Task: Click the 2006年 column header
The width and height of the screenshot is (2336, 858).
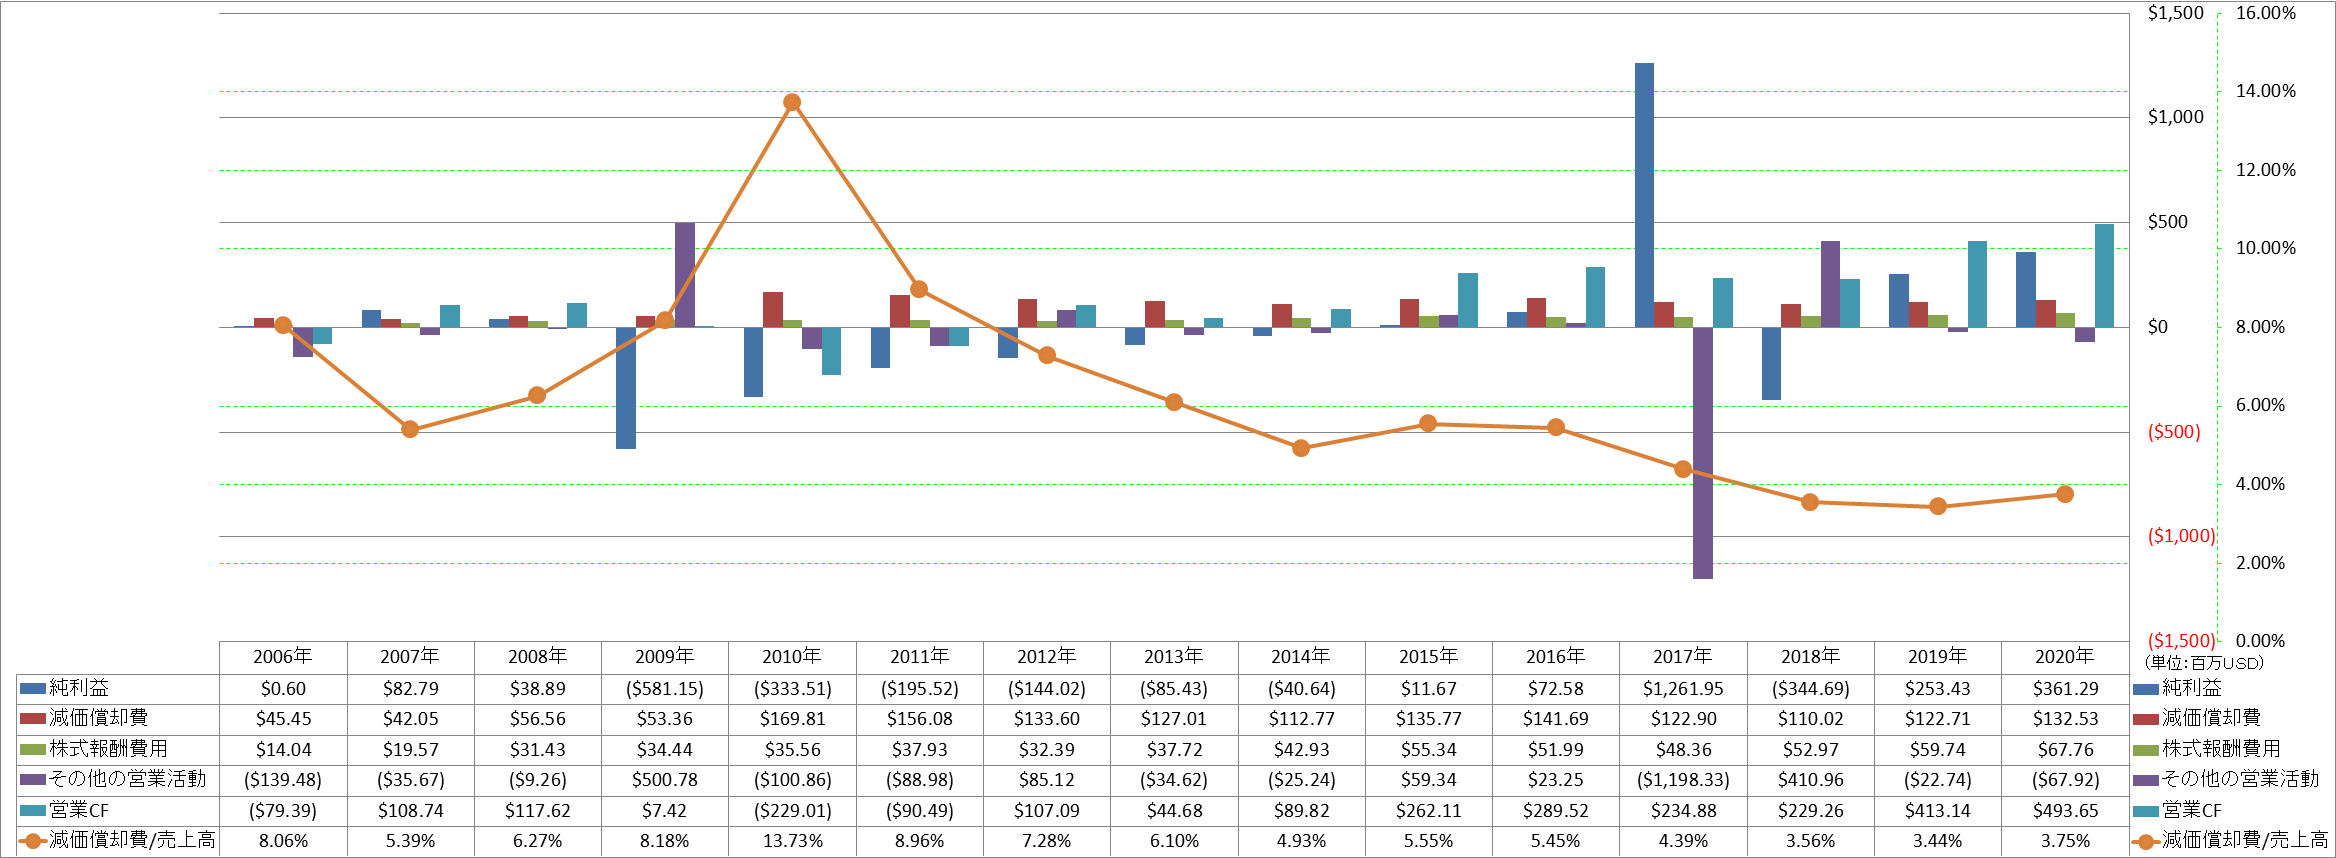Action: coord(283,657)
